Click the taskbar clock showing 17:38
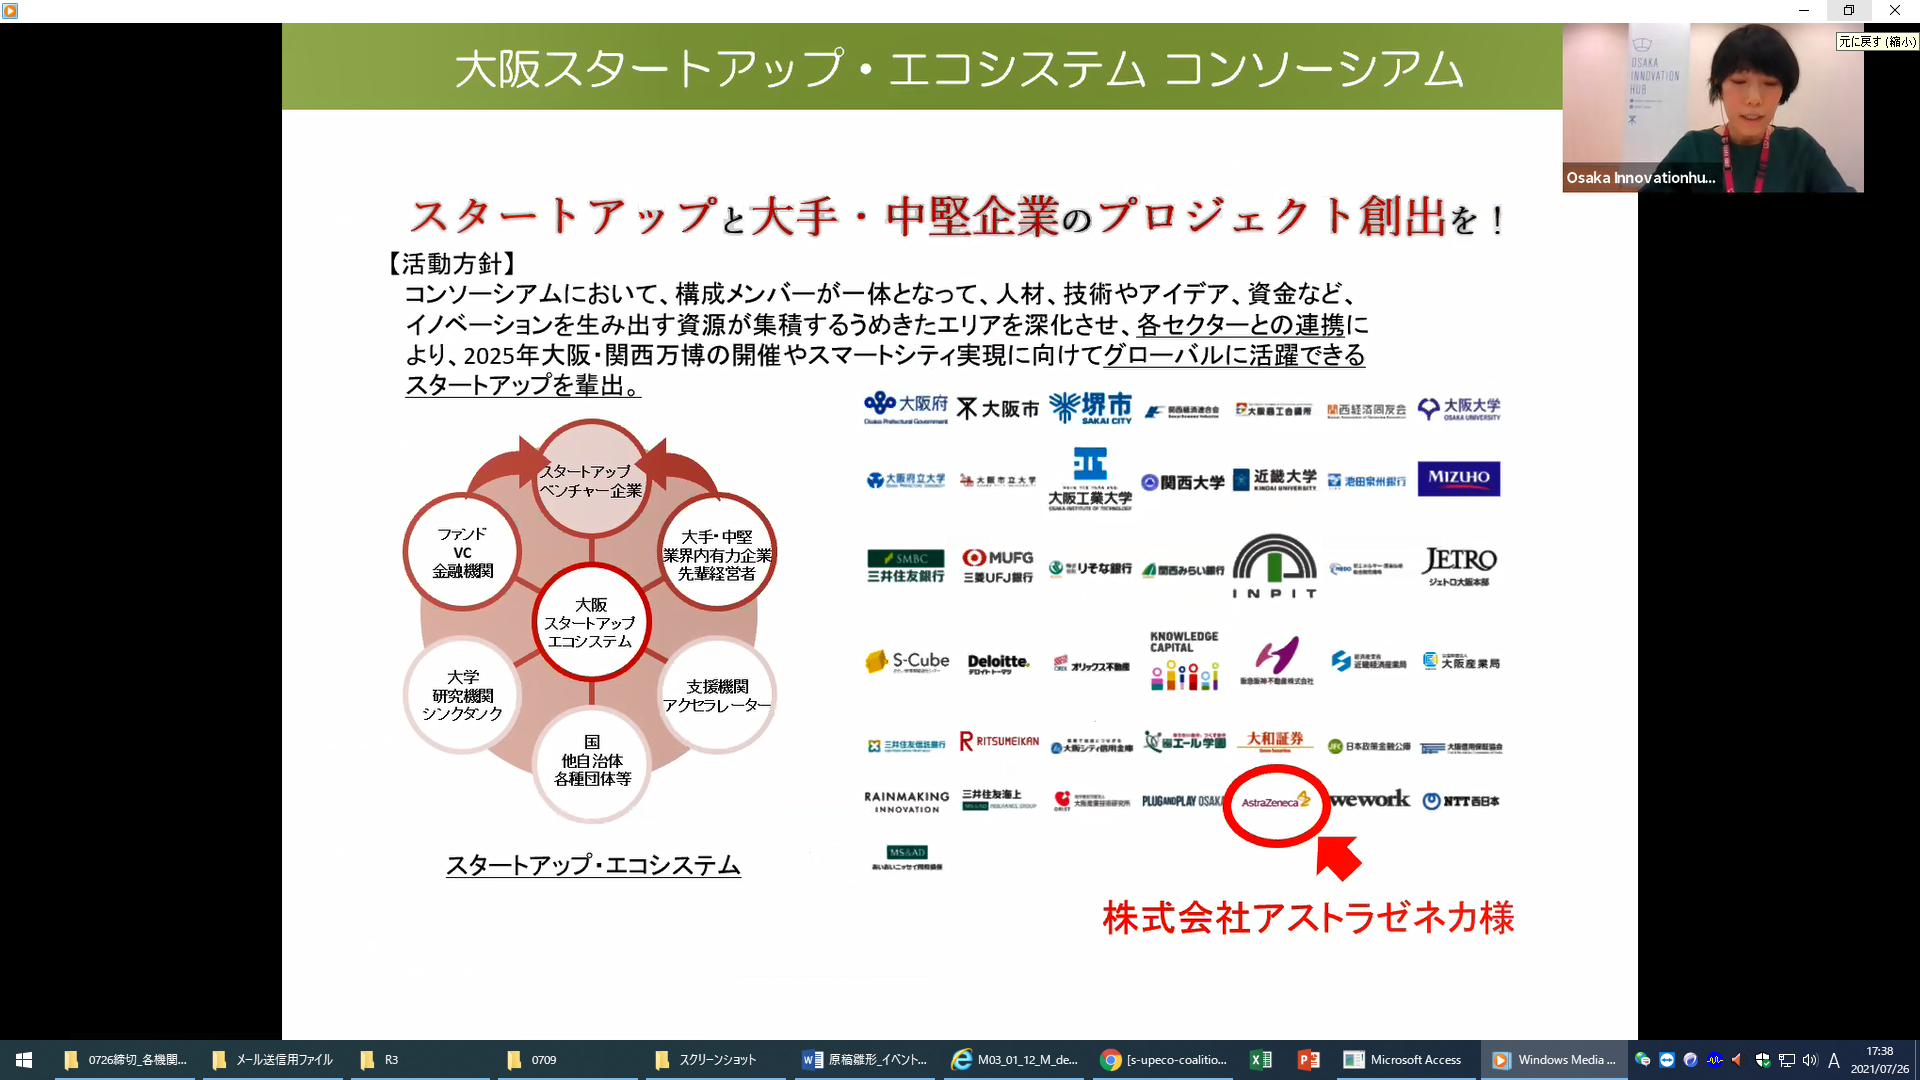The height and width of the screenshot is (1080, 1920). [x=1879, y=1060]
